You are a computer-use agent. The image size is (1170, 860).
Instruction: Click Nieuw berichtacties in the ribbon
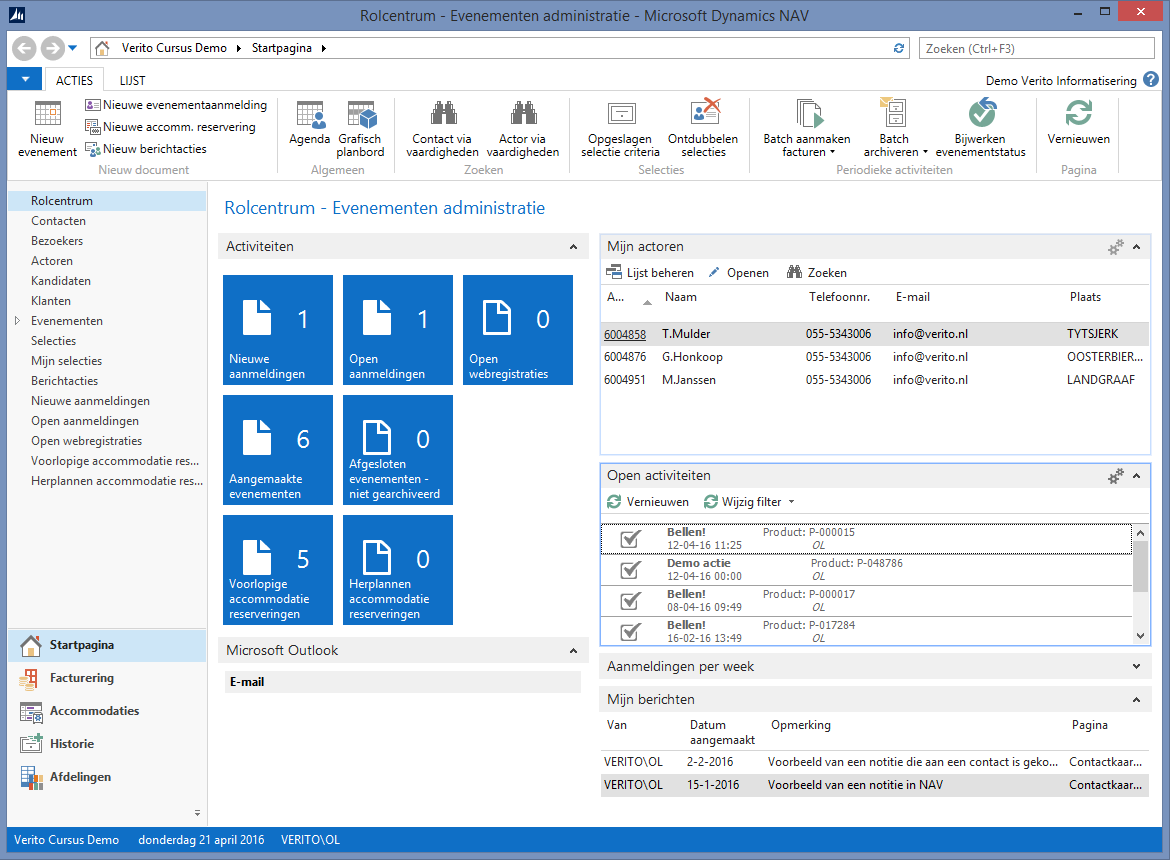(x=146, y=149)
